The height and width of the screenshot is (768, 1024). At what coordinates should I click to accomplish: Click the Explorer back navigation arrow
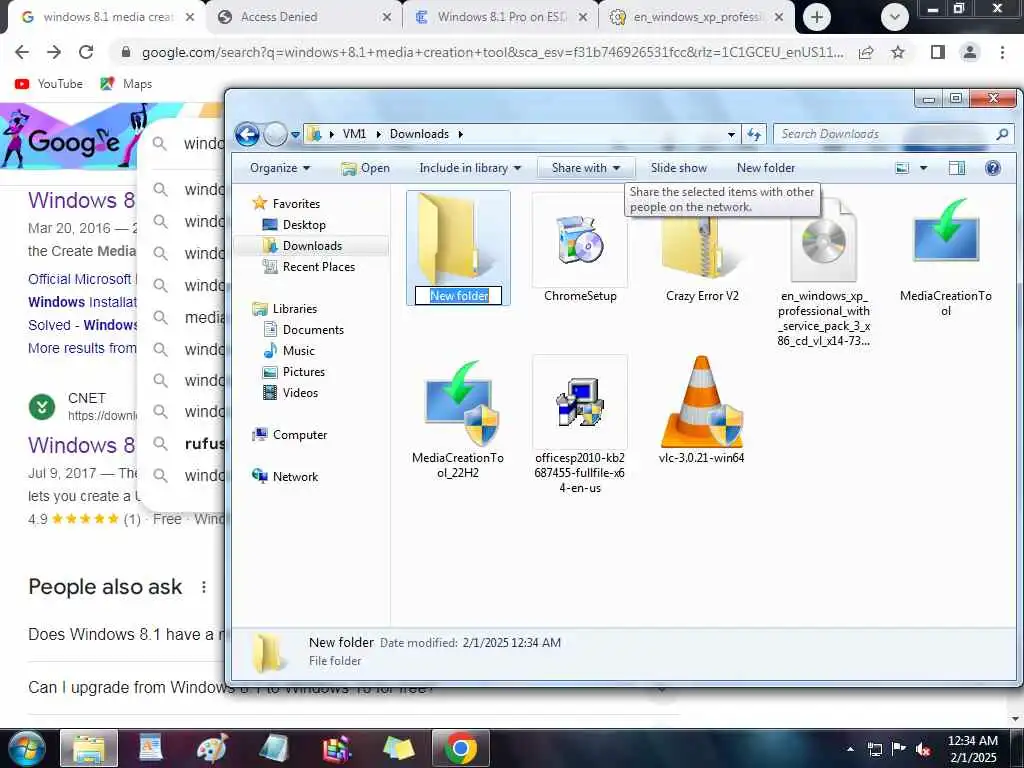tap(248, 135)
